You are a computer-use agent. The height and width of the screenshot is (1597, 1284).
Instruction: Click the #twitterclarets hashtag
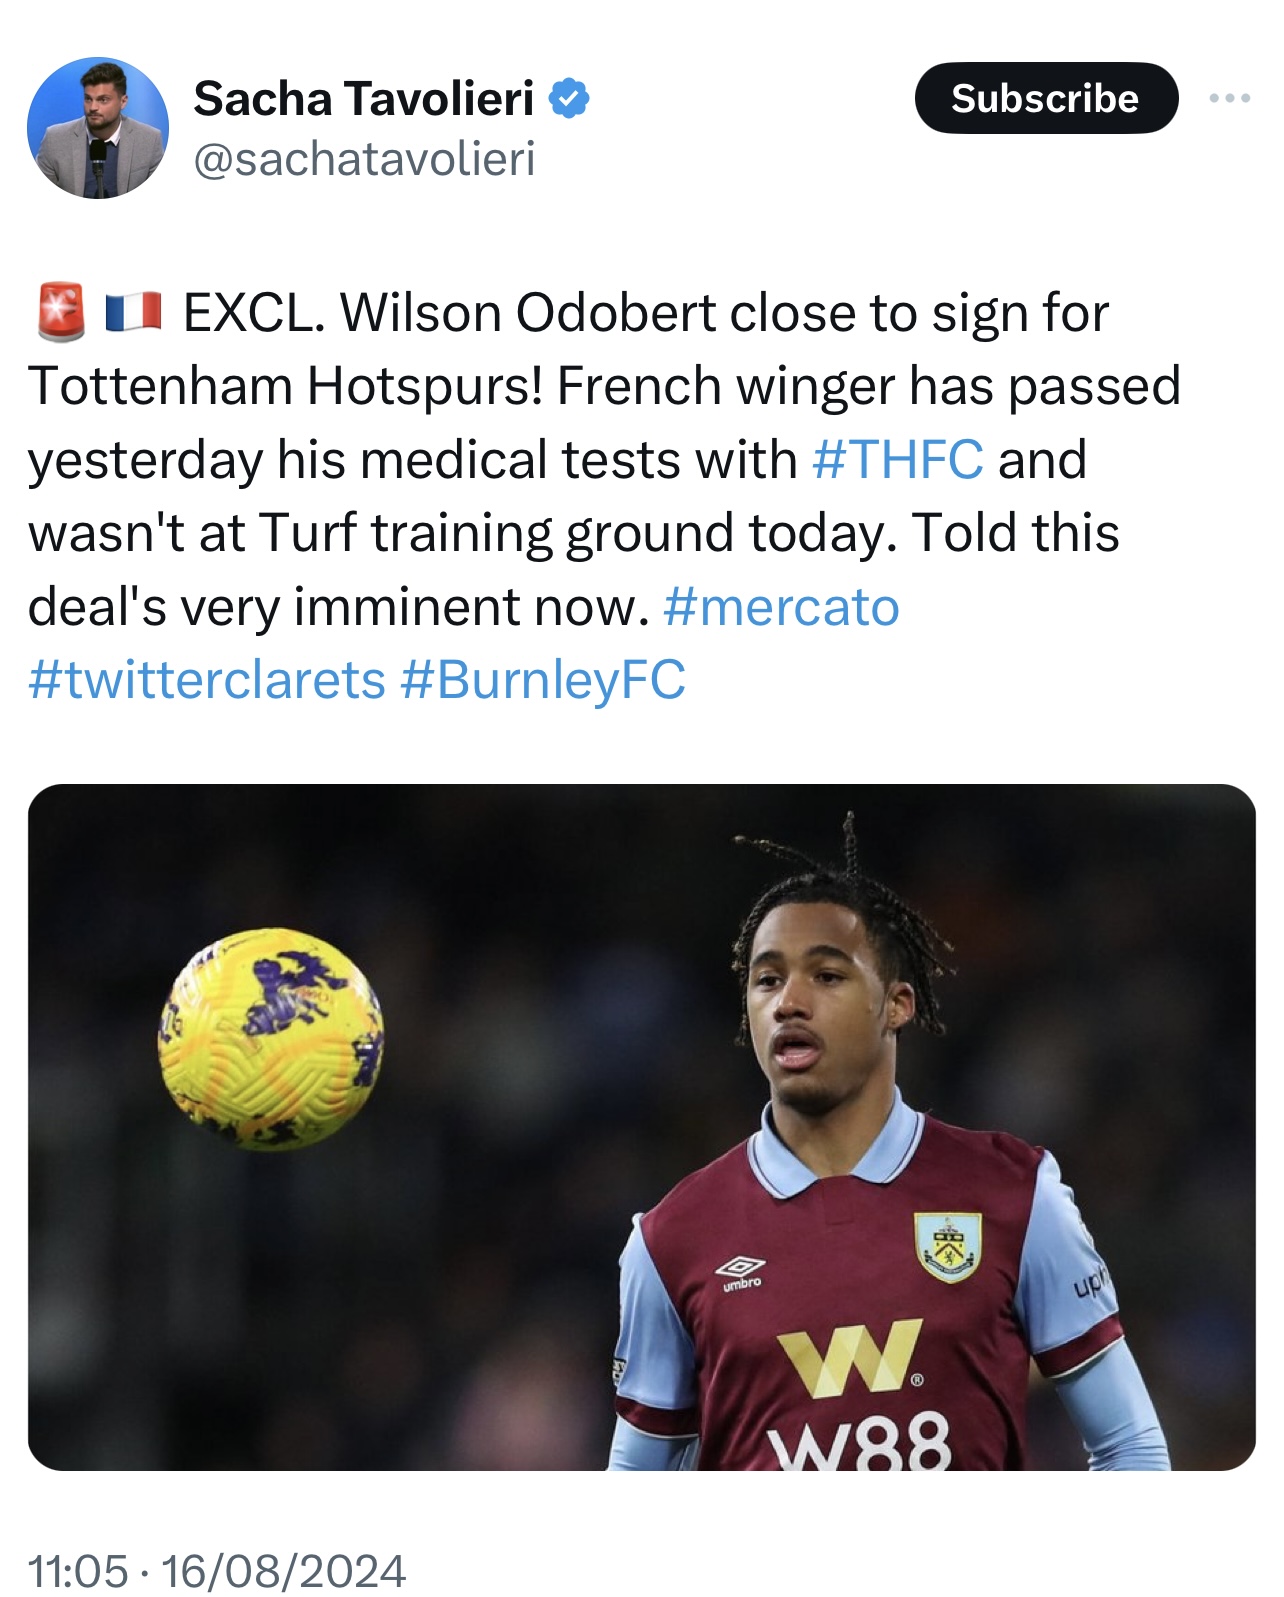point(207,680)
